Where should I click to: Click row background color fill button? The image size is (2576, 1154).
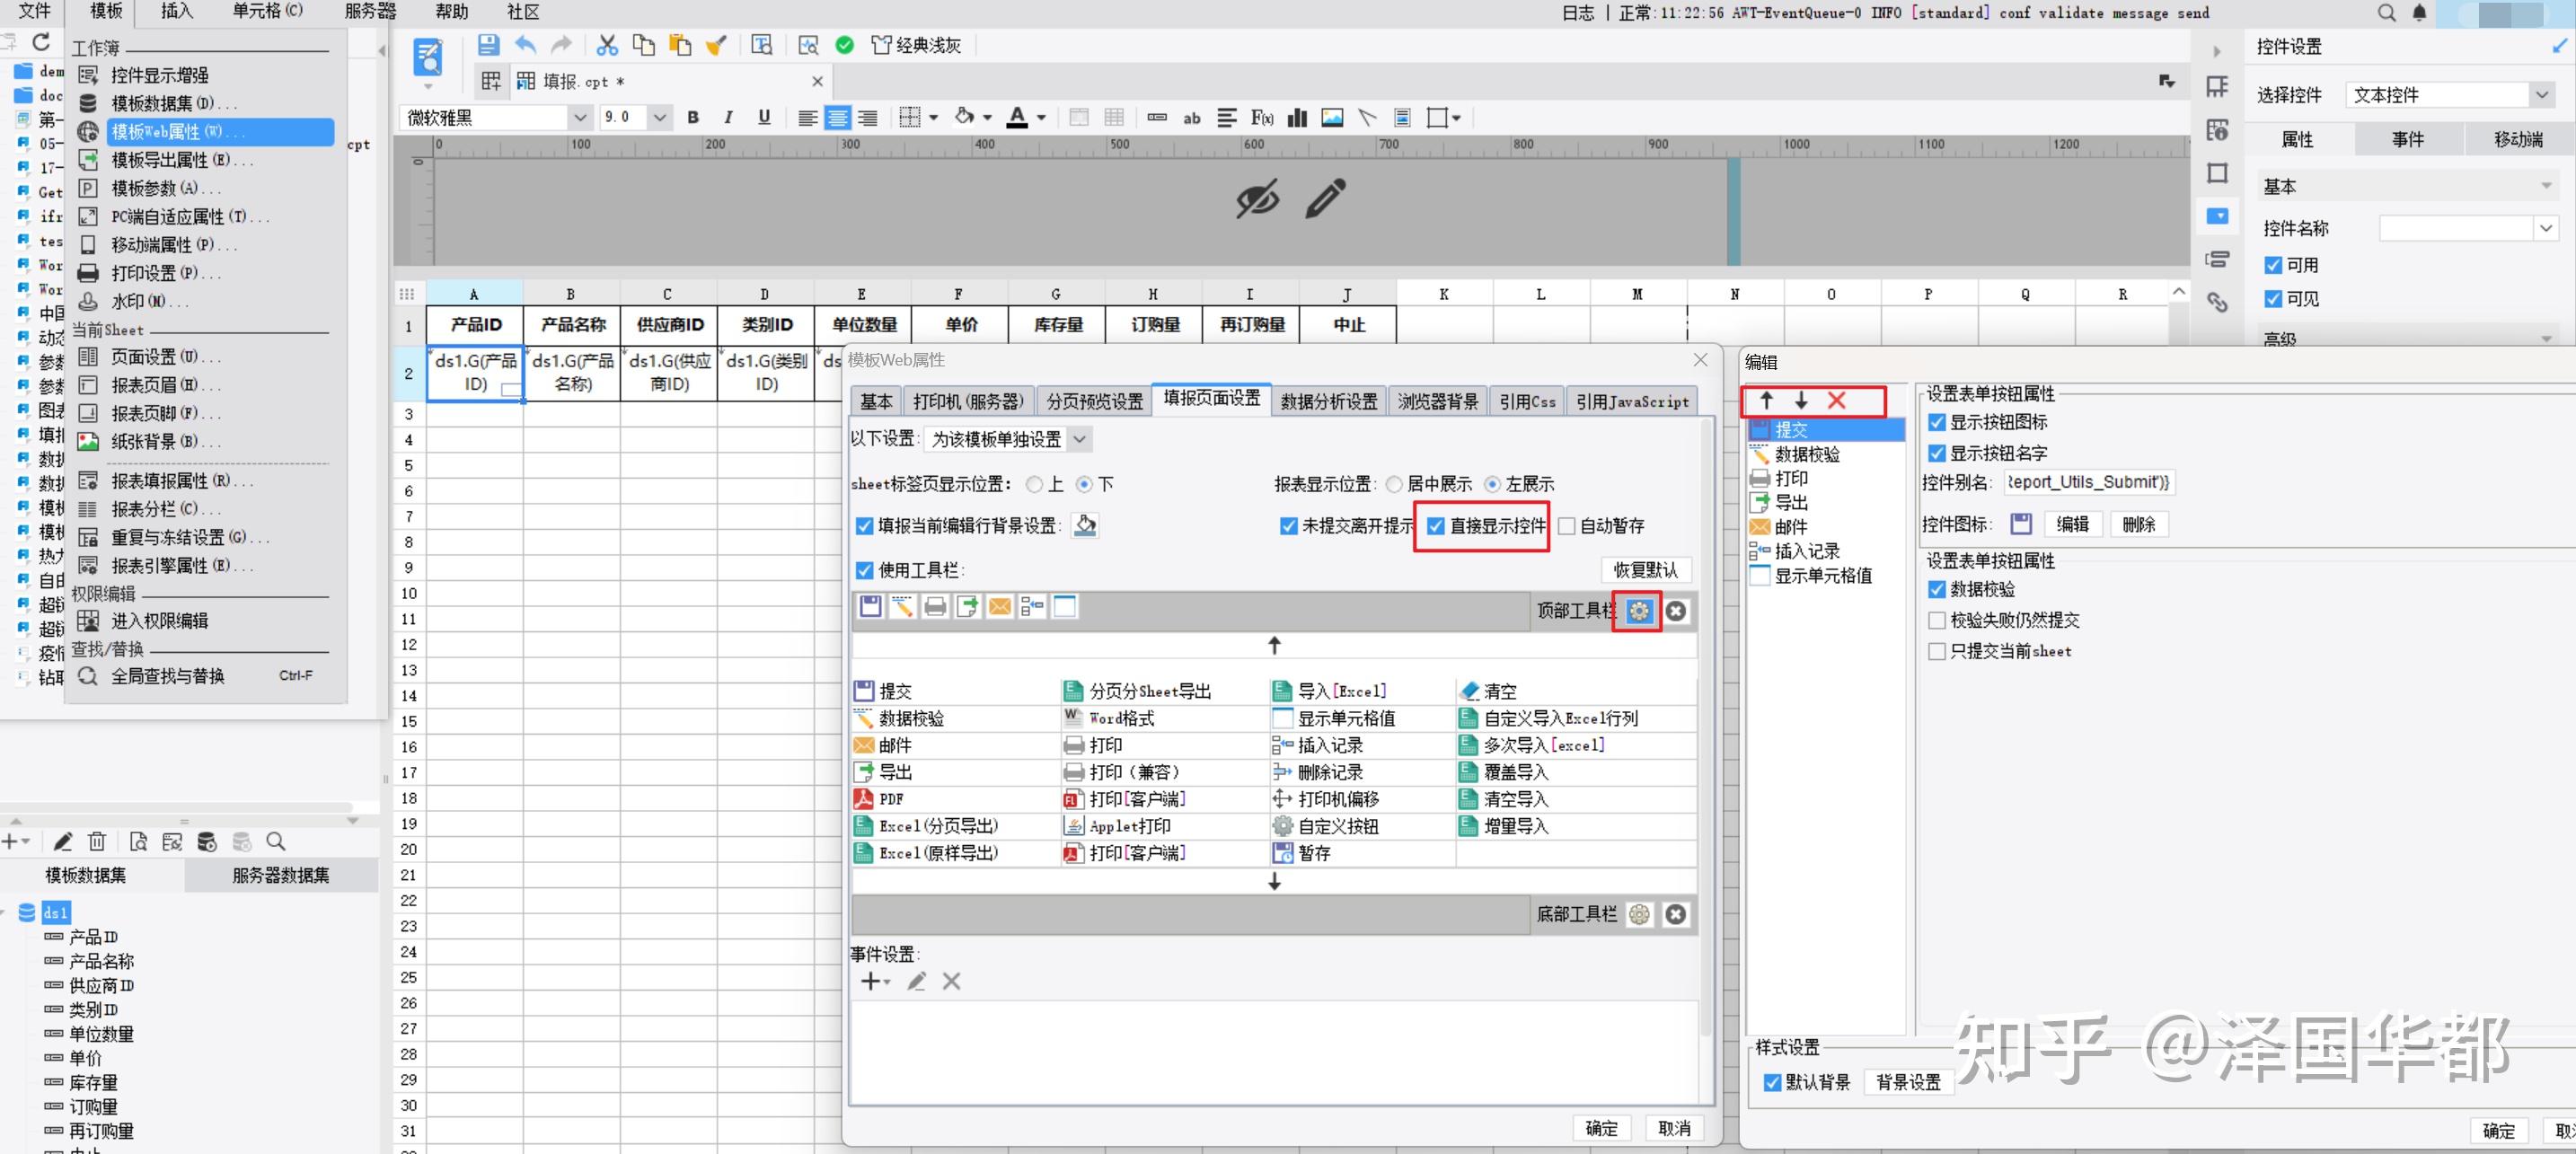pyautogui.click(x=1085, y=525)
